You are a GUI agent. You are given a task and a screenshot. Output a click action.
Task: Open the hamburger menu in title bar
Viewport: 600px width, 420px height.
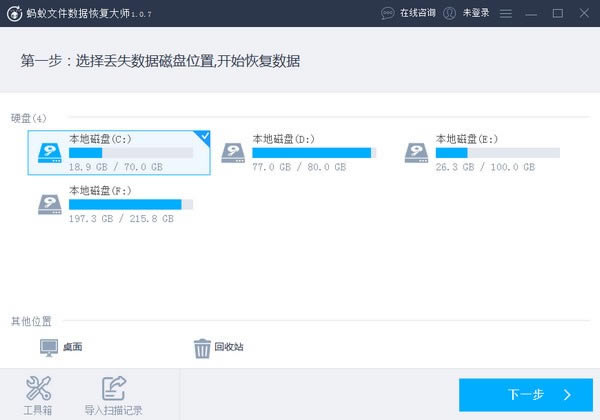pyautogui.click(x=505, y=13)
